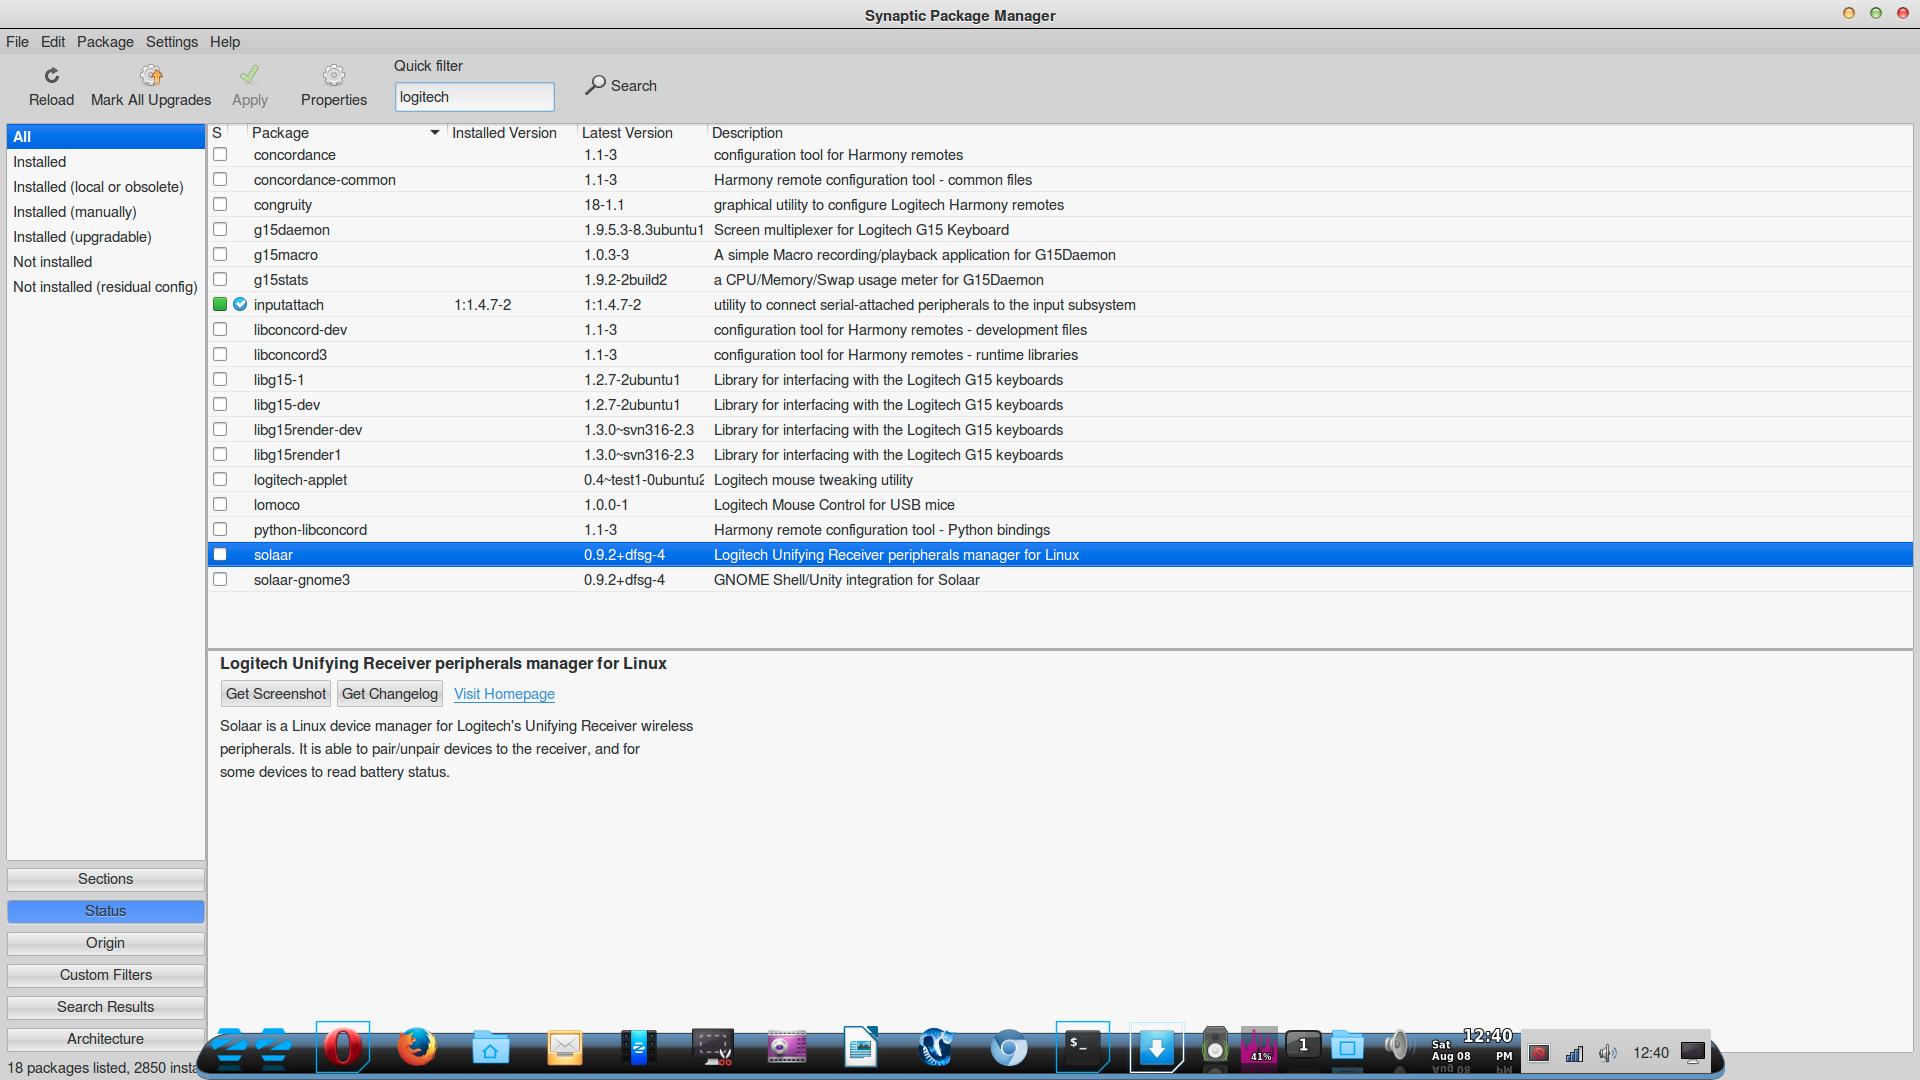Expand the Sections filter list

[105, 879]
